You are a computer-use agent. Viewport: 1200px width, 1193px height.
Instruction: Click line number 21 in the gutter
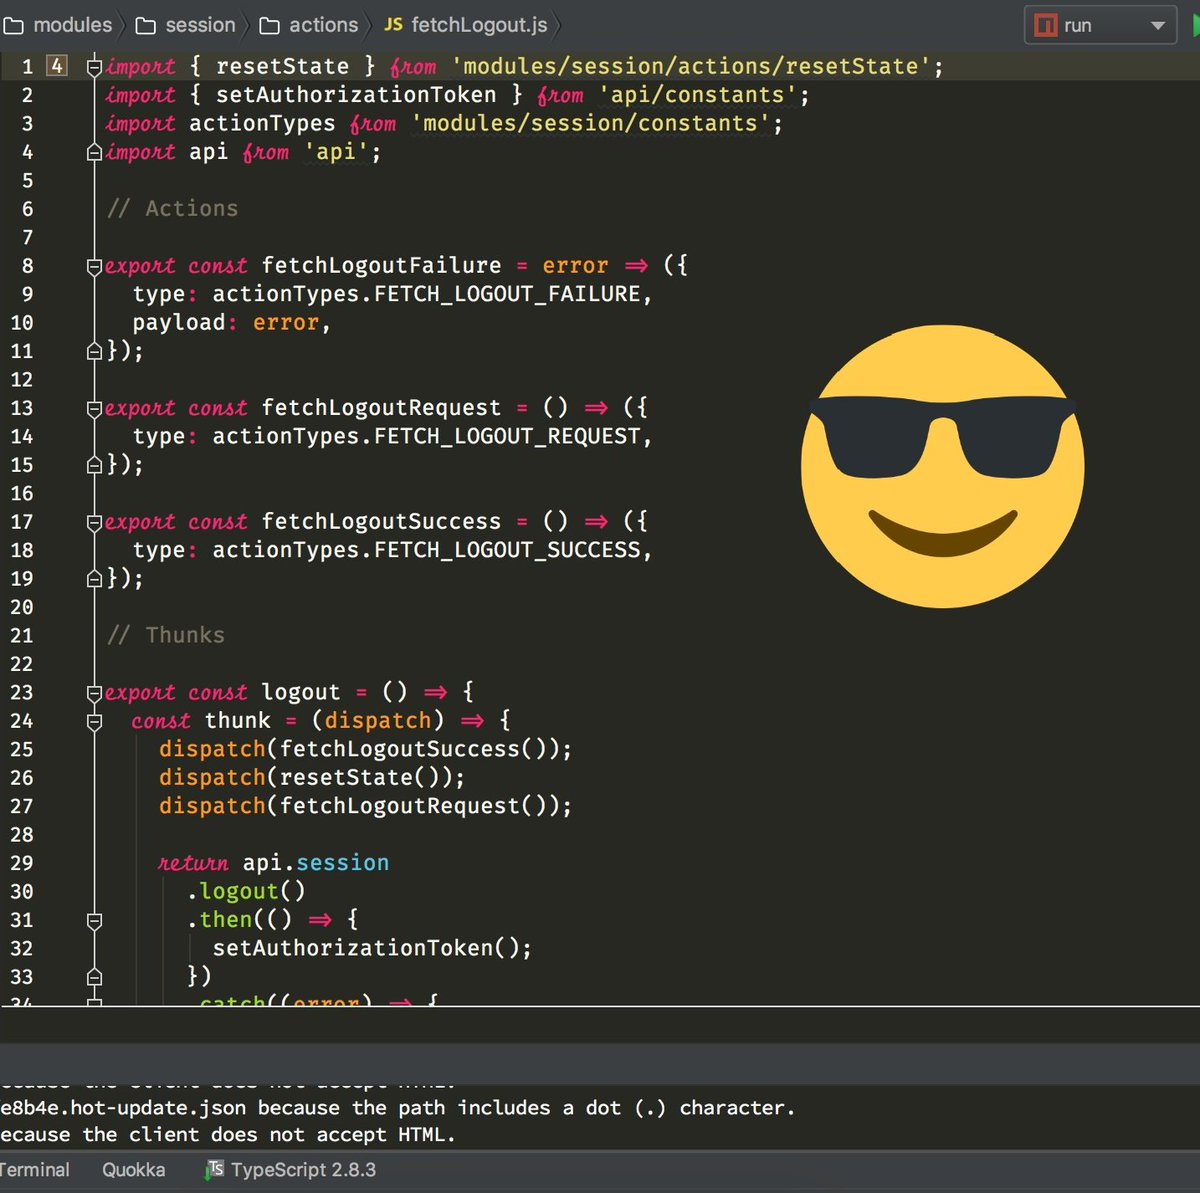click(x=21, y=635)
